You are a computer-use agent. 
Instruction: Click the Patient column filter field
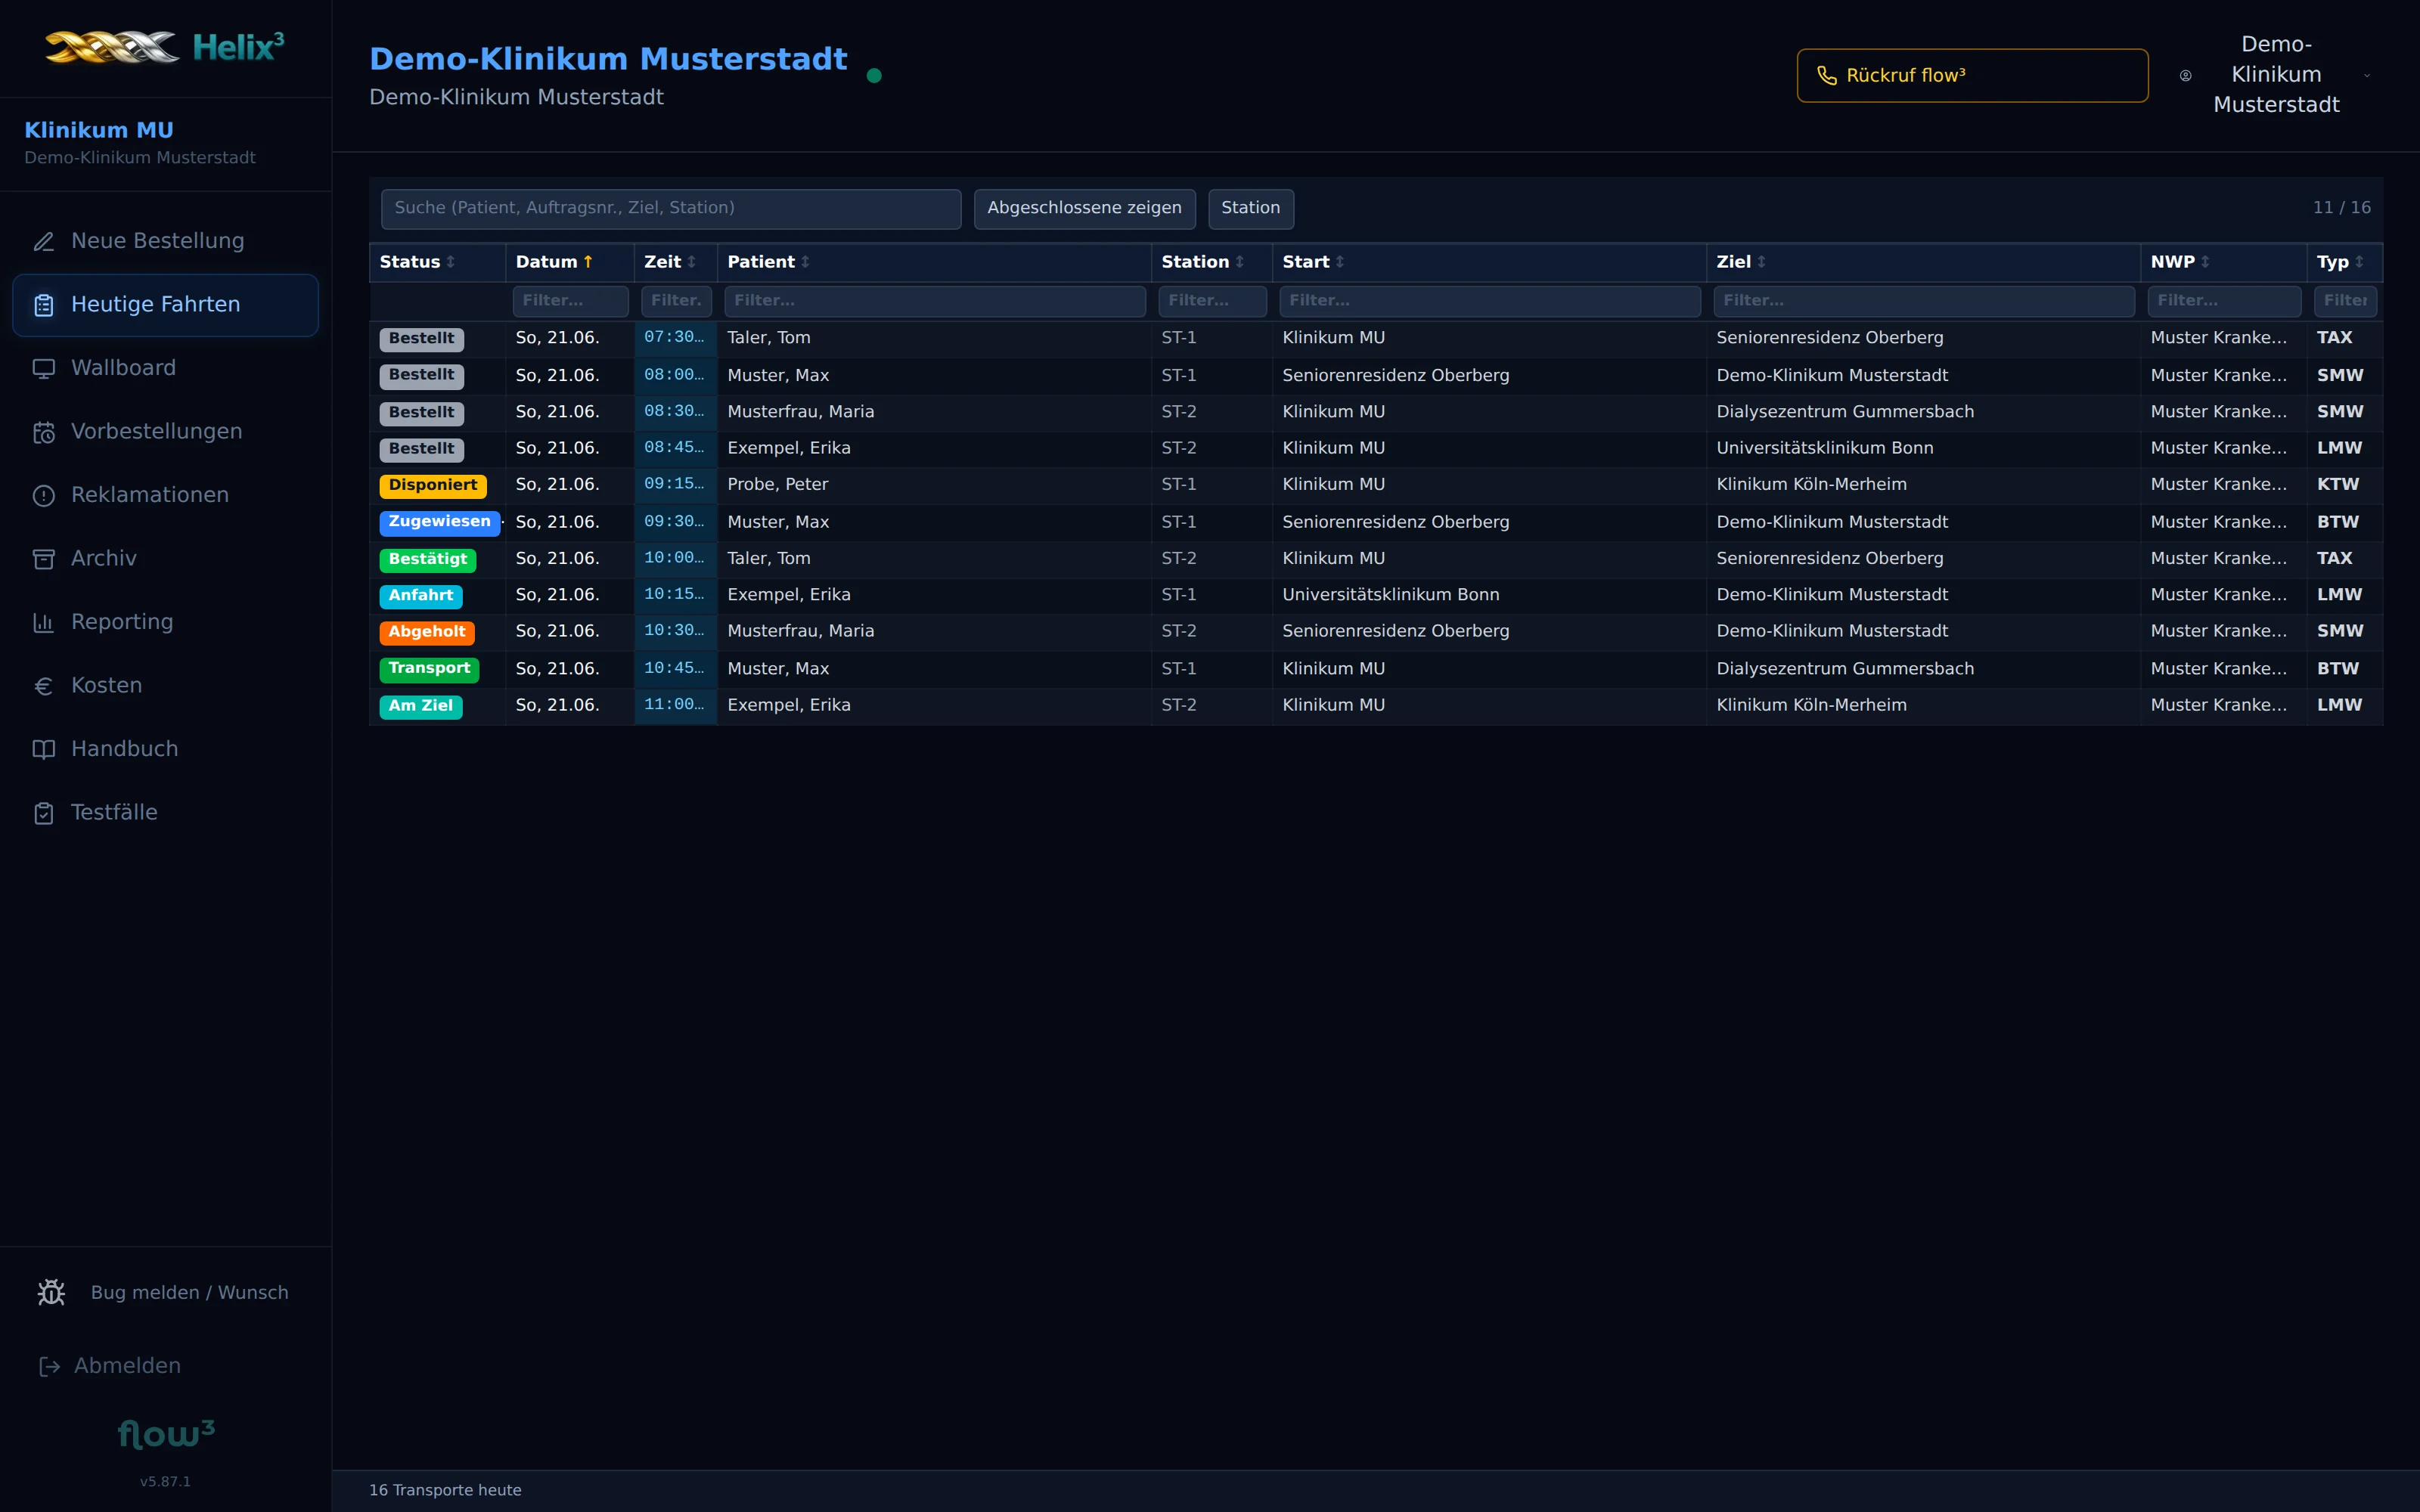click(x=934, y=301)
